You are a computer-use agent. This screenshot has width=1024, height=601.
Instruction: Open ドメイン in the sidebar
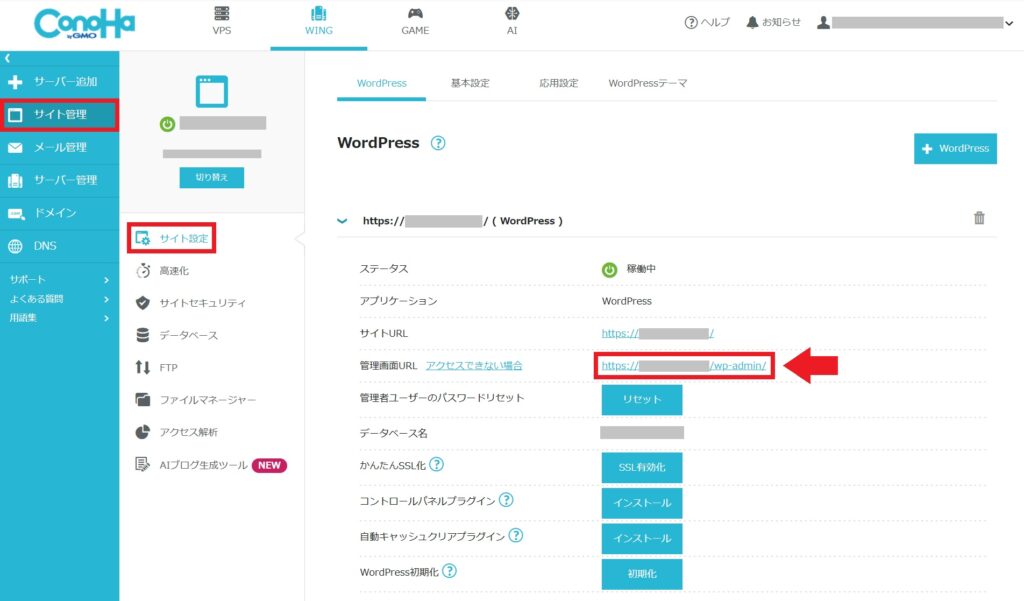pyautogui.click(x=59, y=213)
